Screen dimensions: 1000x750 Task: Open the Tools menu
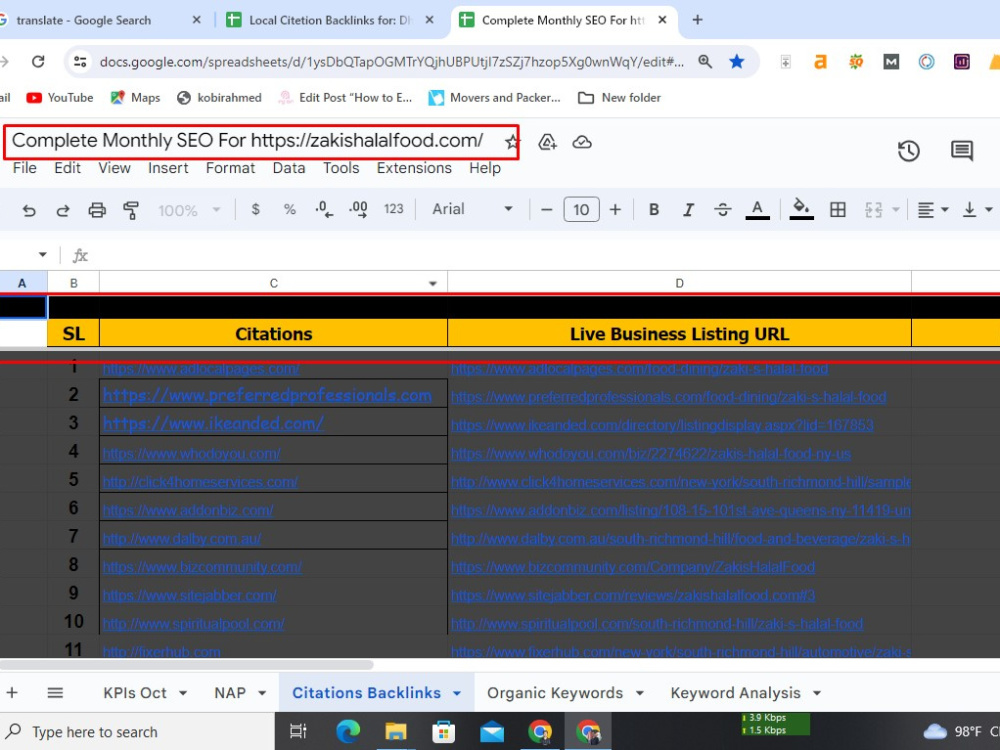(x=341, y=168)
